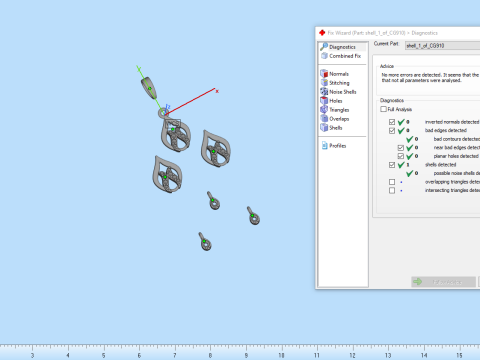Open the Noise Shells fix page

338,92
